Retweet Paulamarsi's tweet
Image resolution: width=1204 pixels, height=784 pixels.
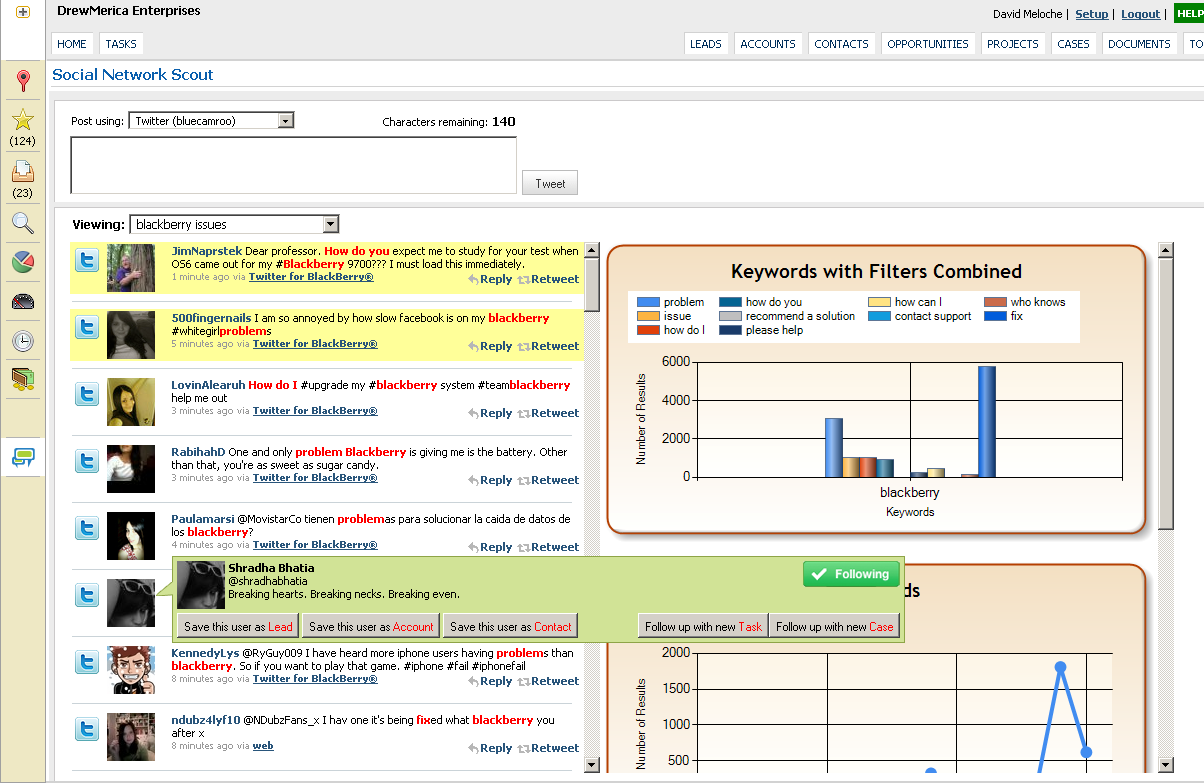pos(548,547)
